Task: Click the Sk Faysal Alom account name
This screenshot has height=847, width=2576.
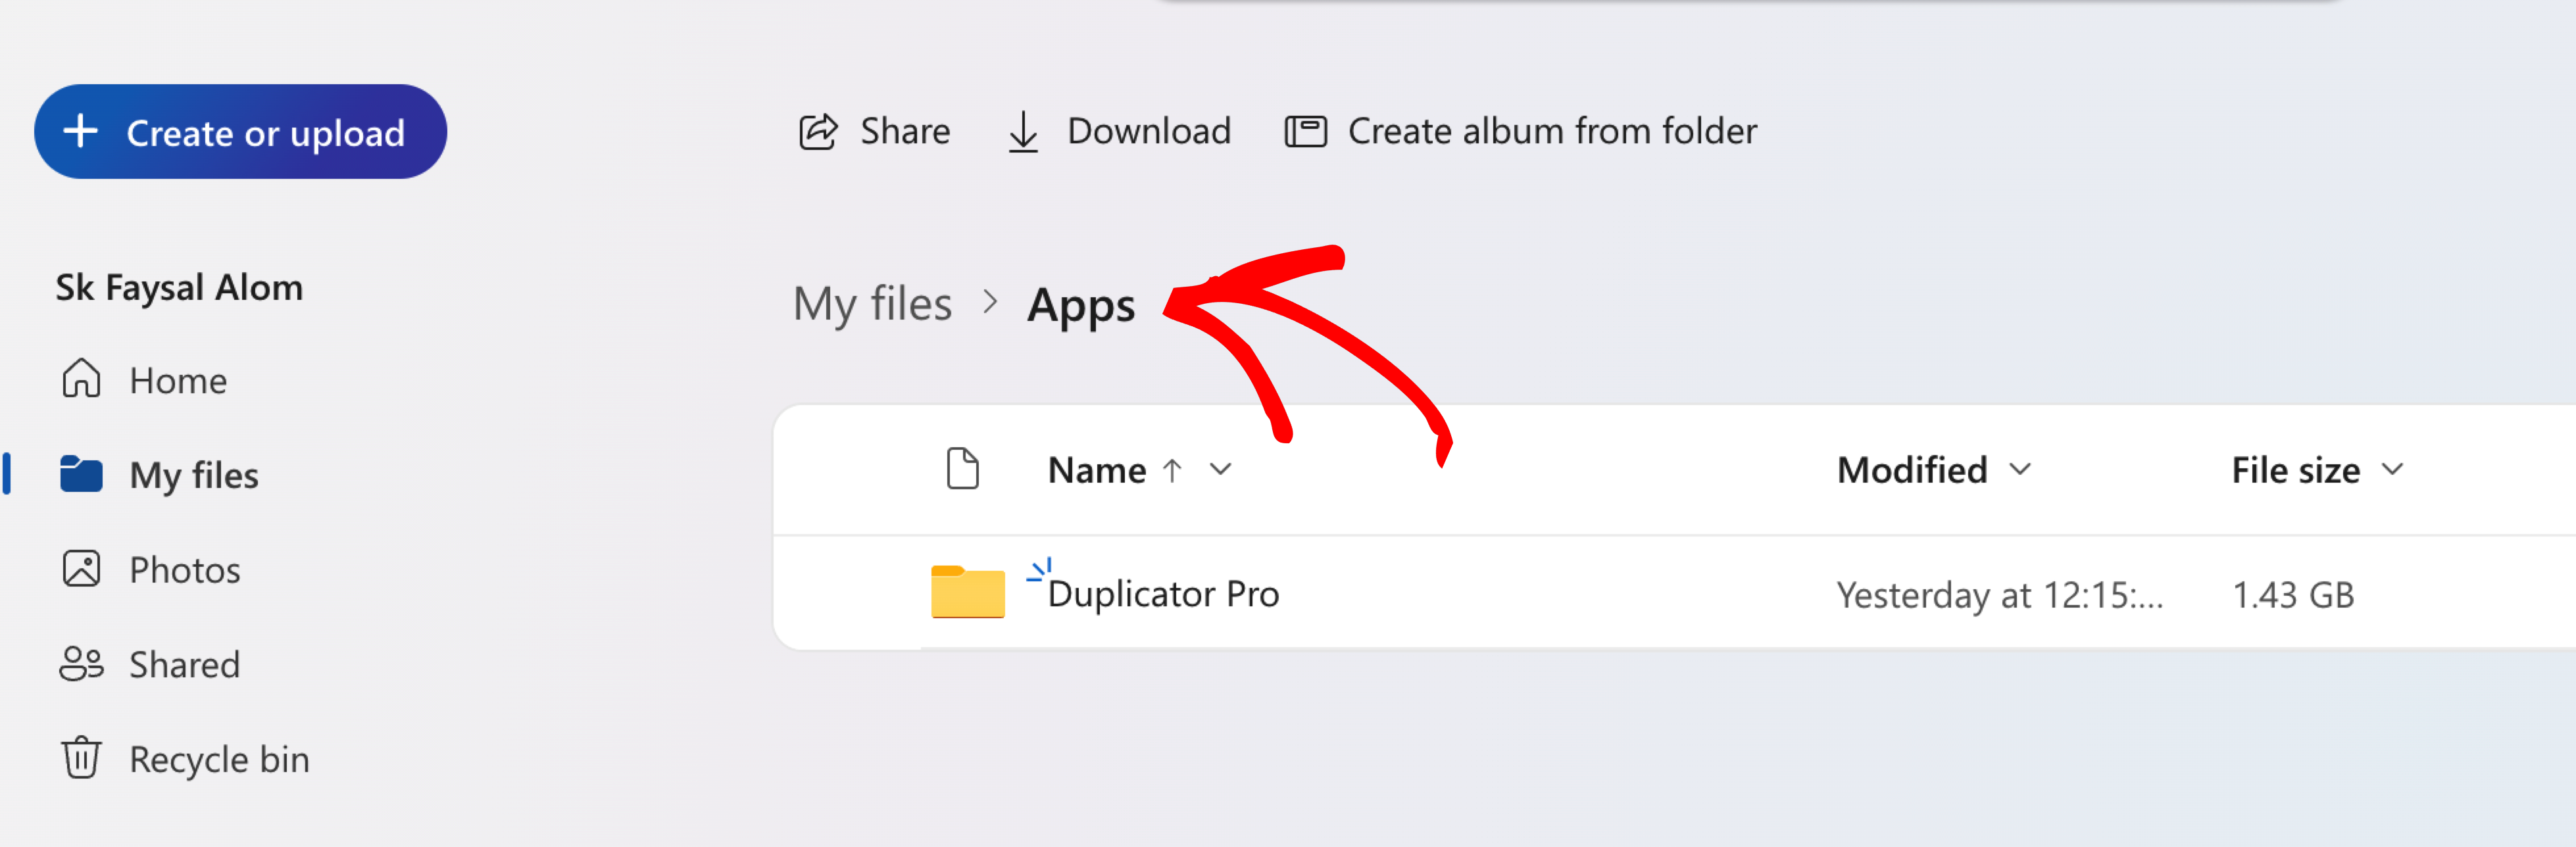Action: pyautogui.click(x=179, y=287)
